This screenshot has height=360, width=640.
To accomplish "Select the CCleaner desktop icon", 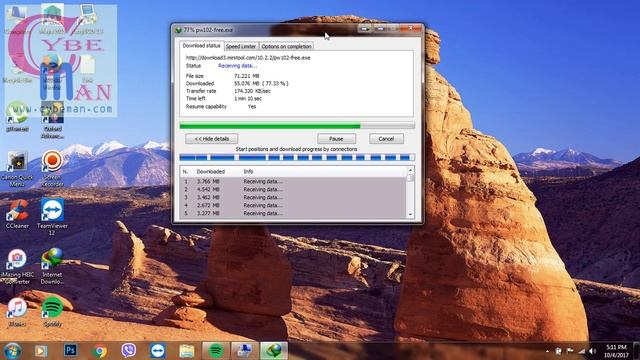I will (17, 214).
